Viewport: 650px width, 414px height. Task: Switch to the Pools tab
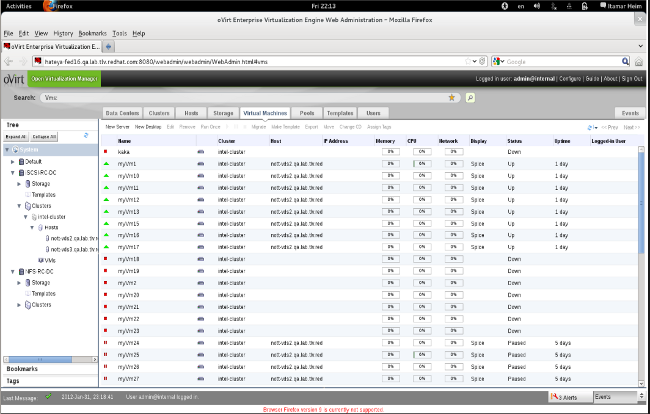(x=307, y=113)
